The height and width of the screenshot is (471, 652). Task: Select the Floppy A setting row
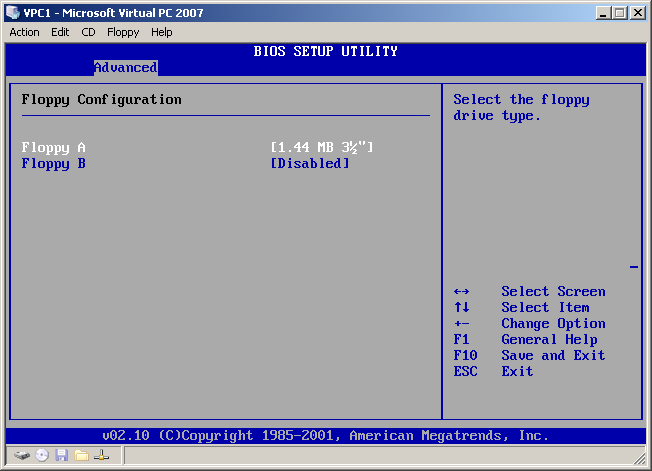(x=198, y=147)
